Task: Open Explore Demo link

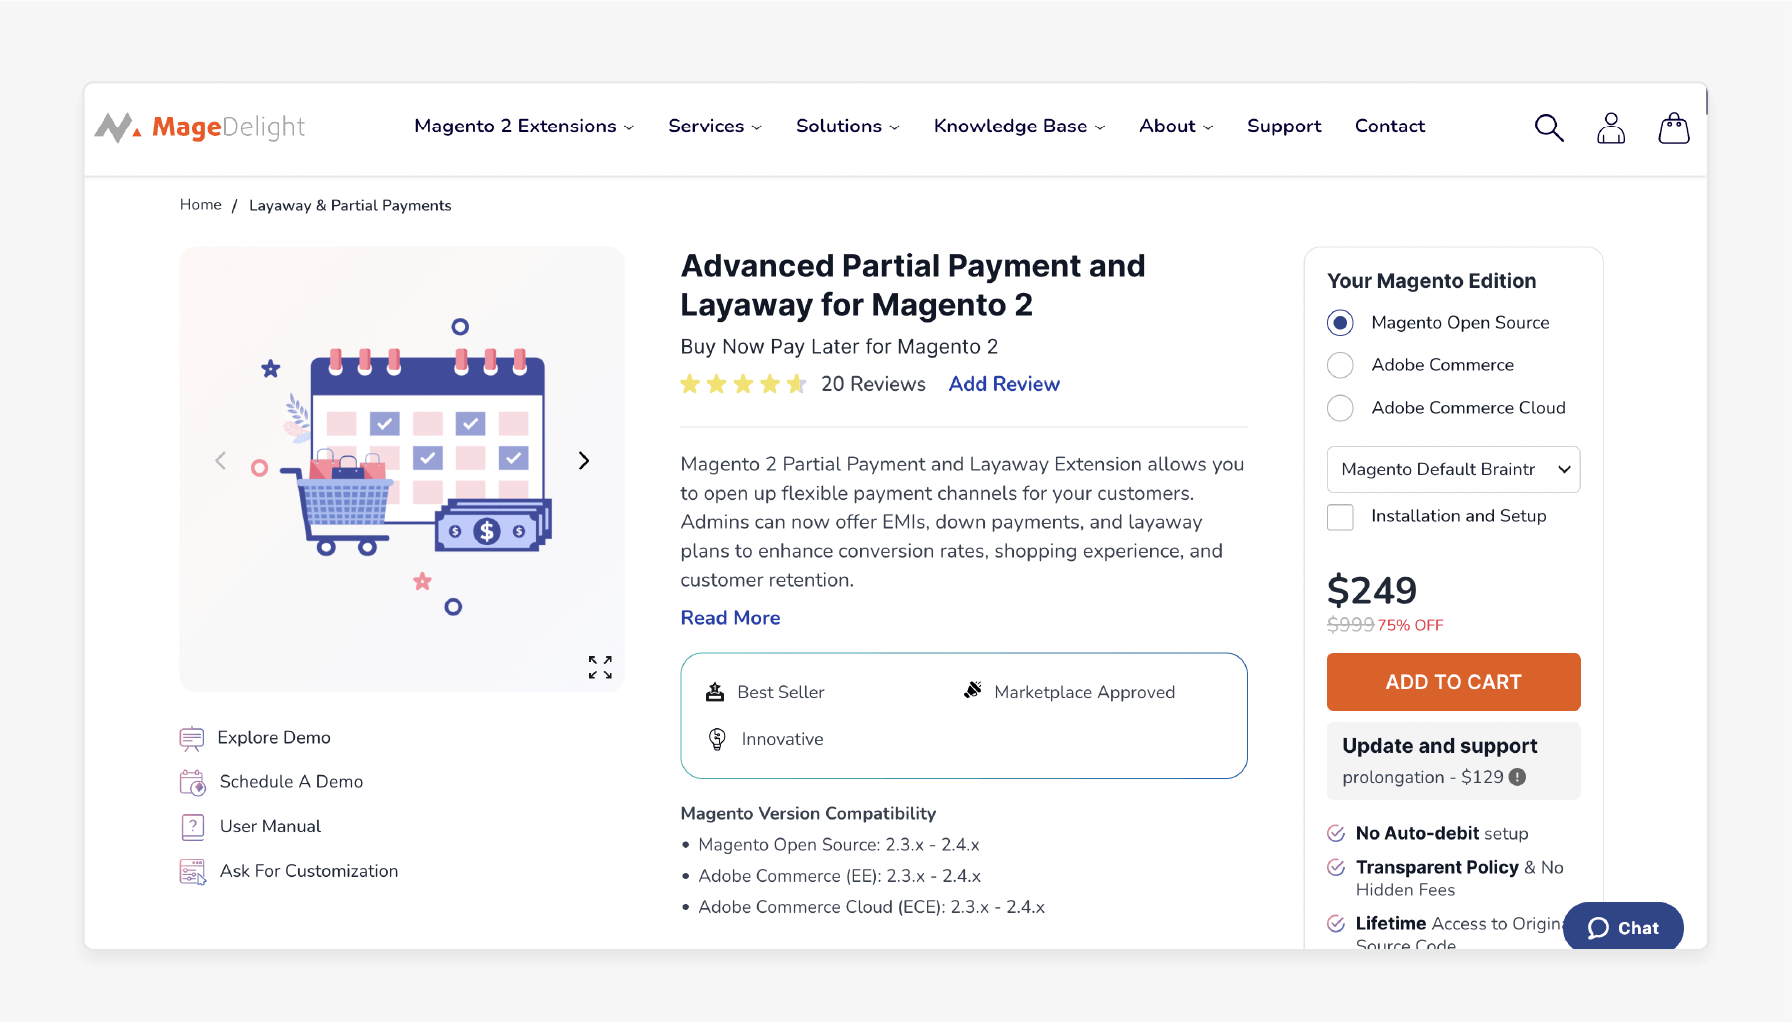Action: tap(274, 738)
